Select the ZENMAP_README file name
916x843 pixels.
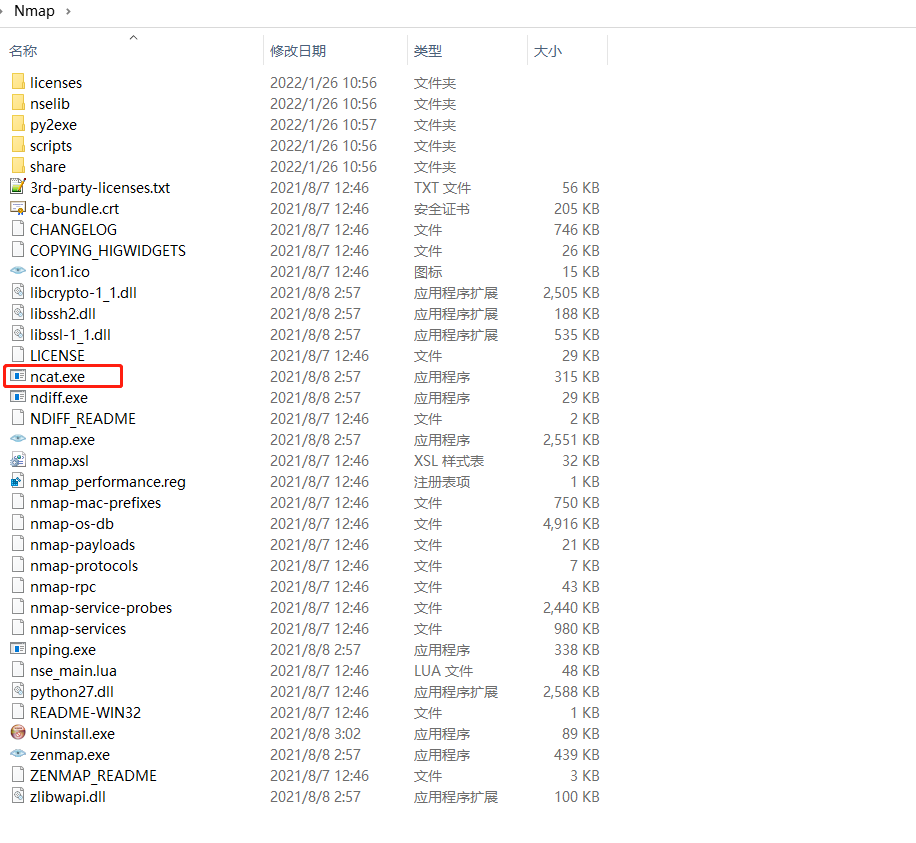(93, 776)
